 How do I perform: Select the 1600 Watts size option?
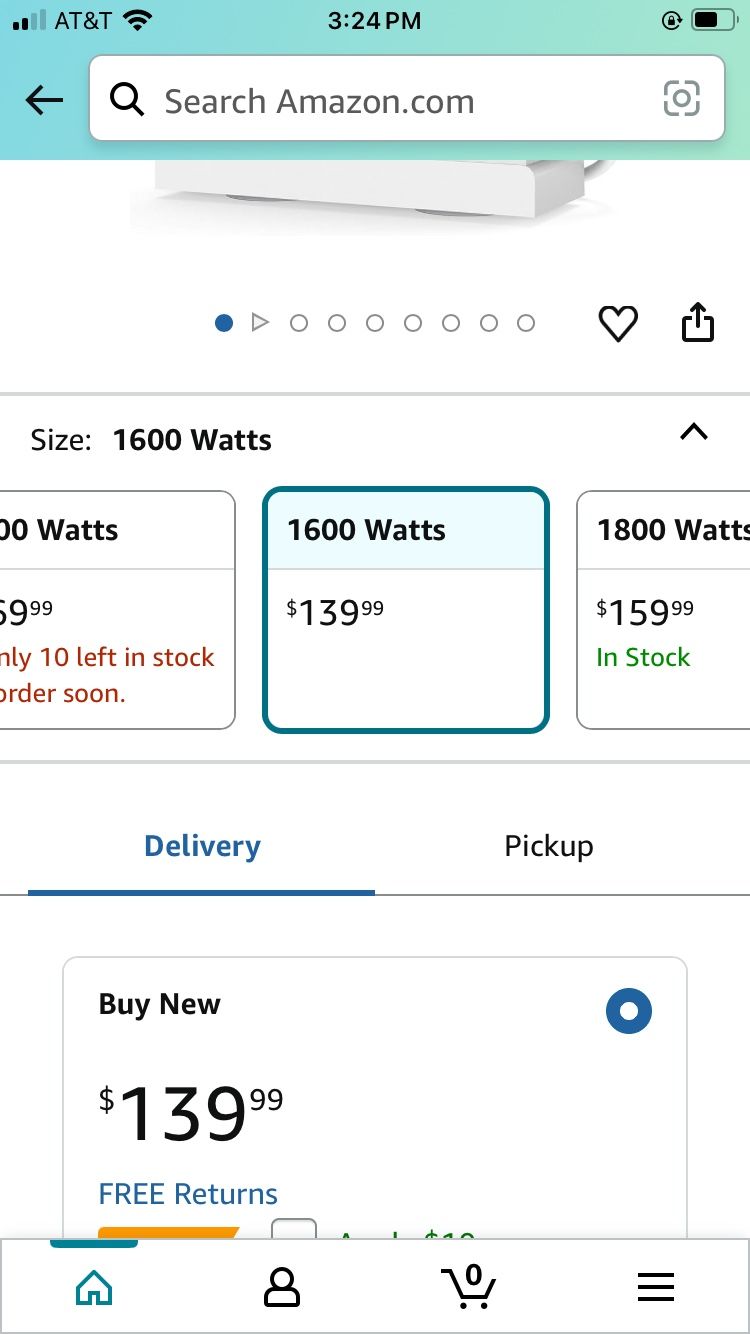click(405, 609)
